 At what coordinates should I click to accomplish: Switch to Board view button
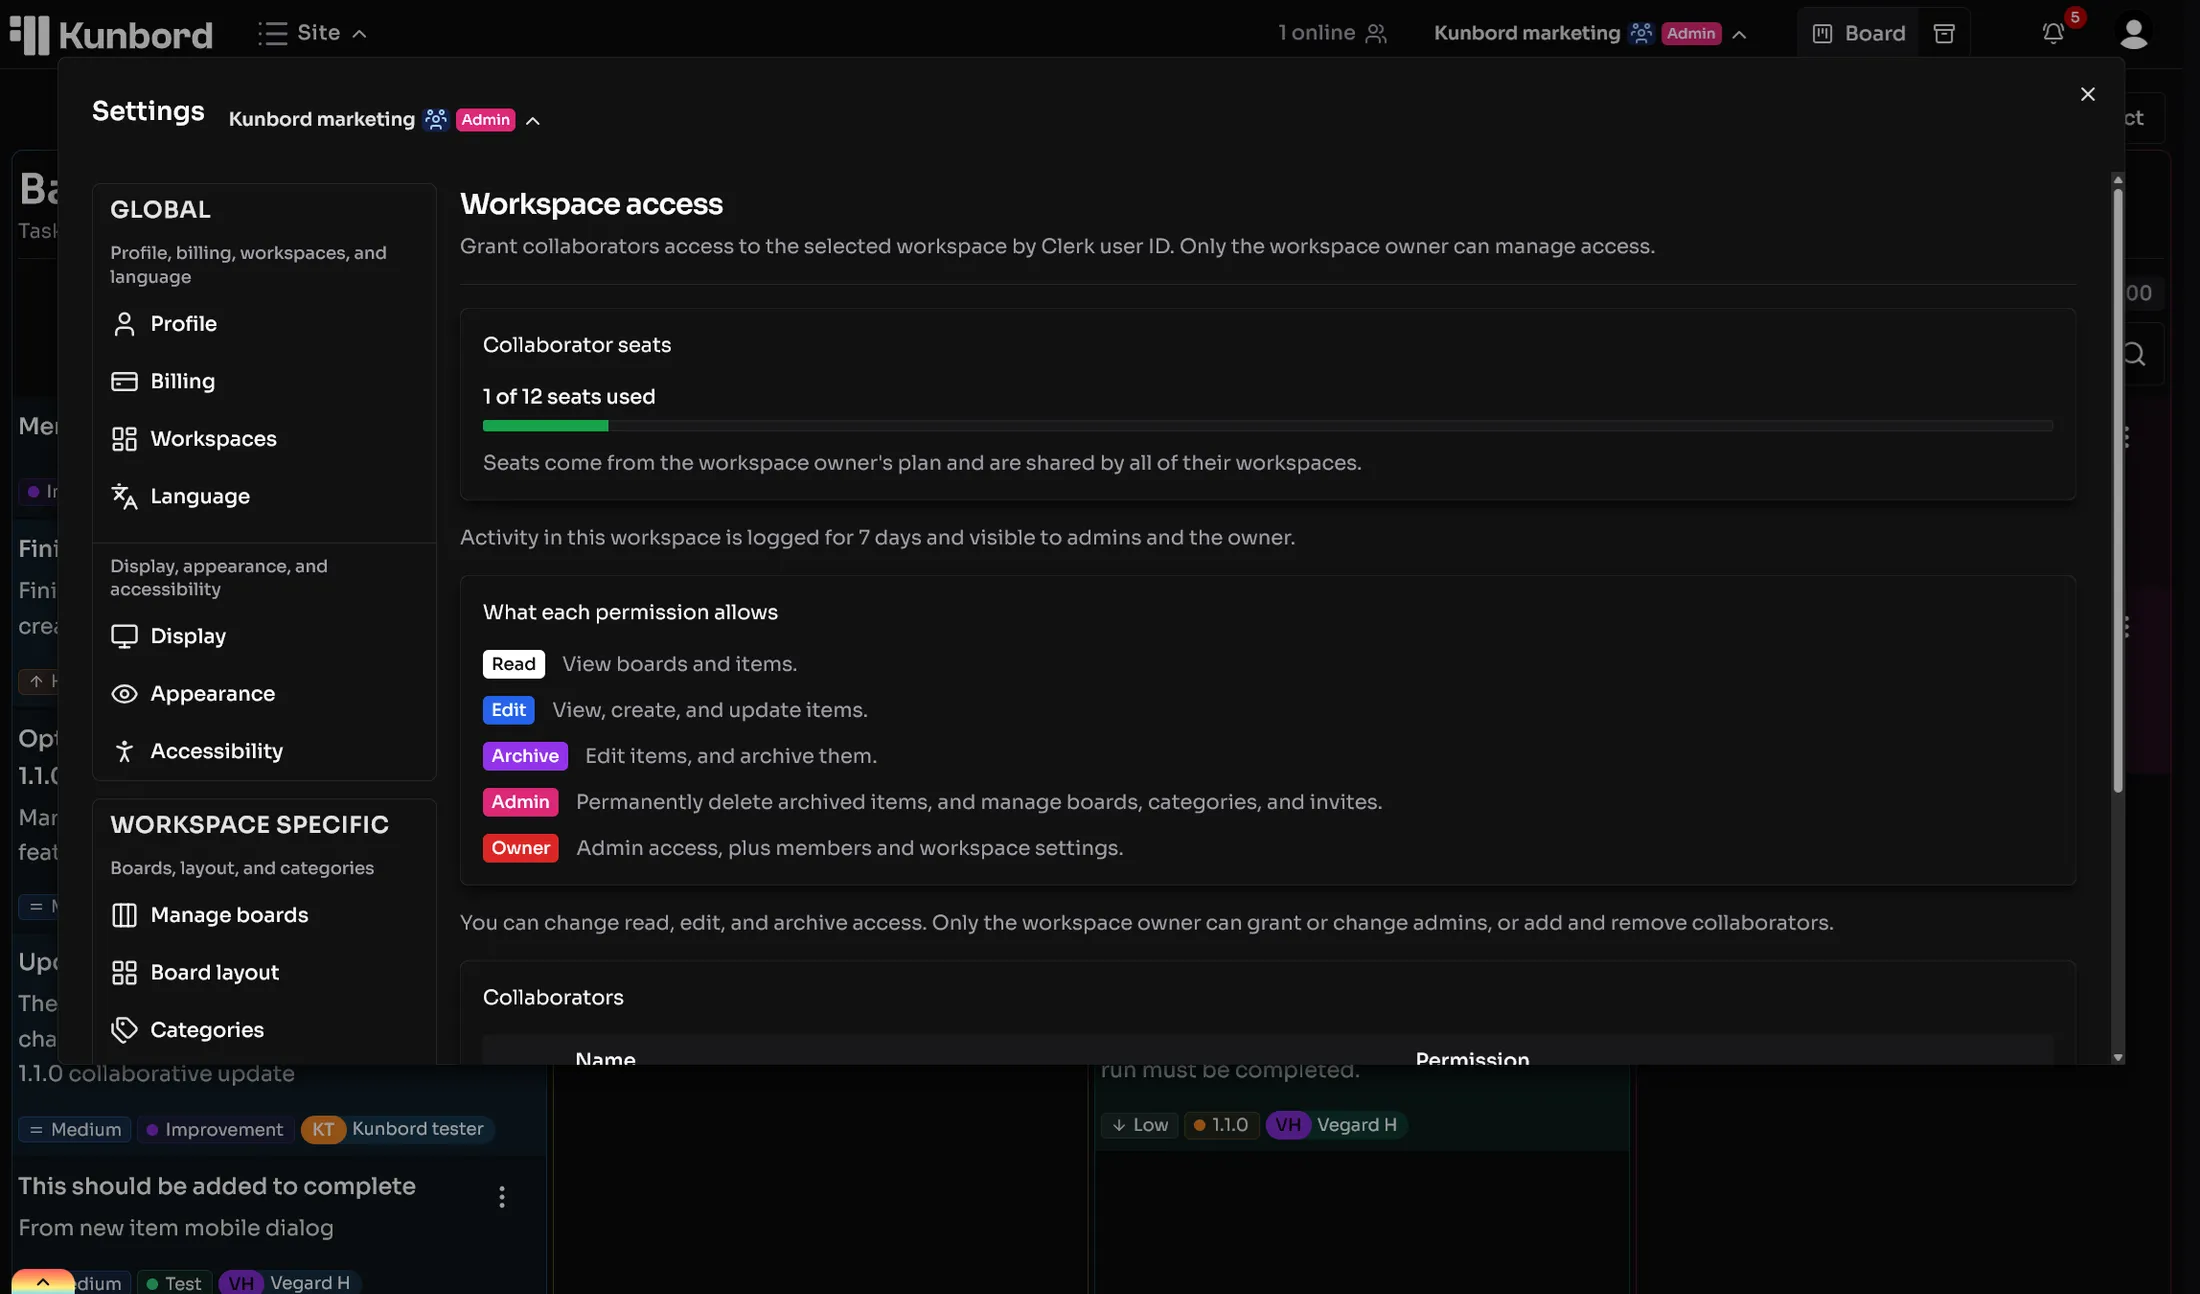coord(1859,33)
